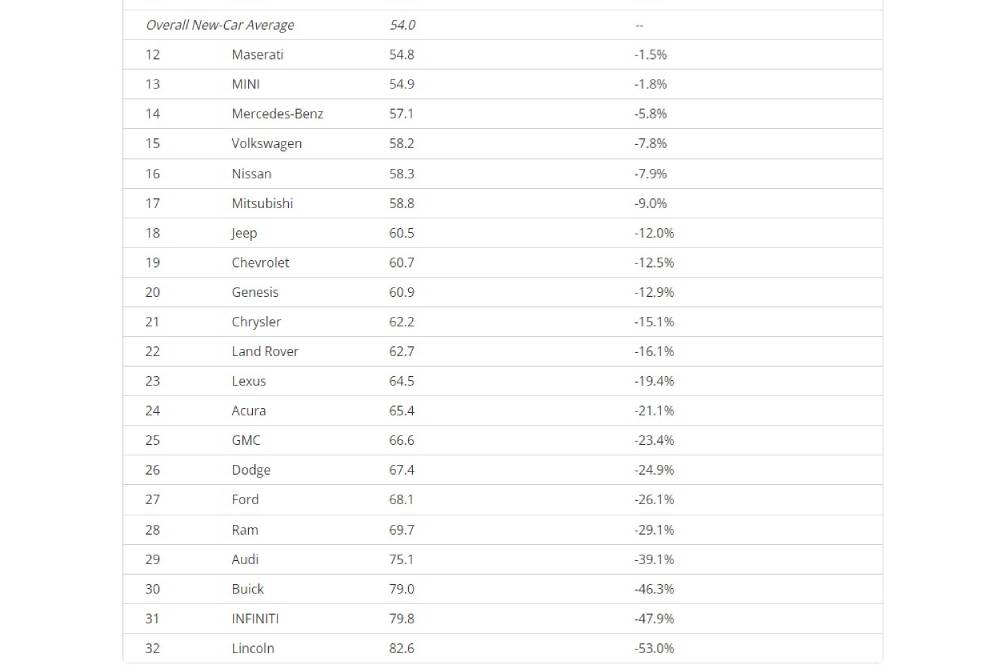Select the Overall New-Car Average label

[220, 25]
